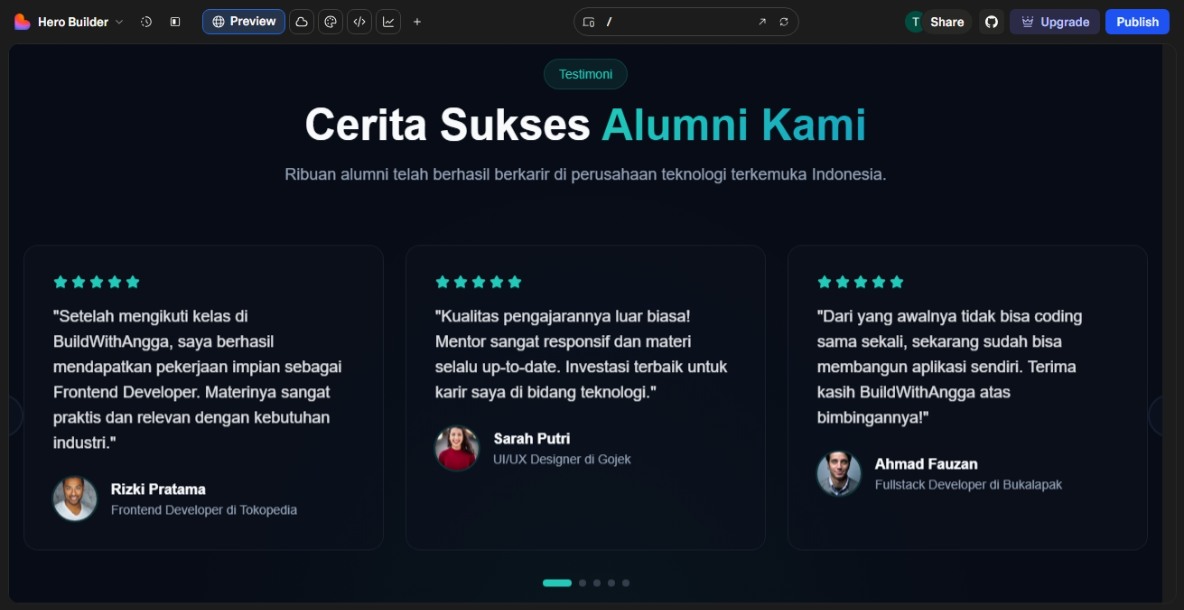1184x610 pixels.
Task: Switch to the code editor icon
Action: [x=359, y=22]
